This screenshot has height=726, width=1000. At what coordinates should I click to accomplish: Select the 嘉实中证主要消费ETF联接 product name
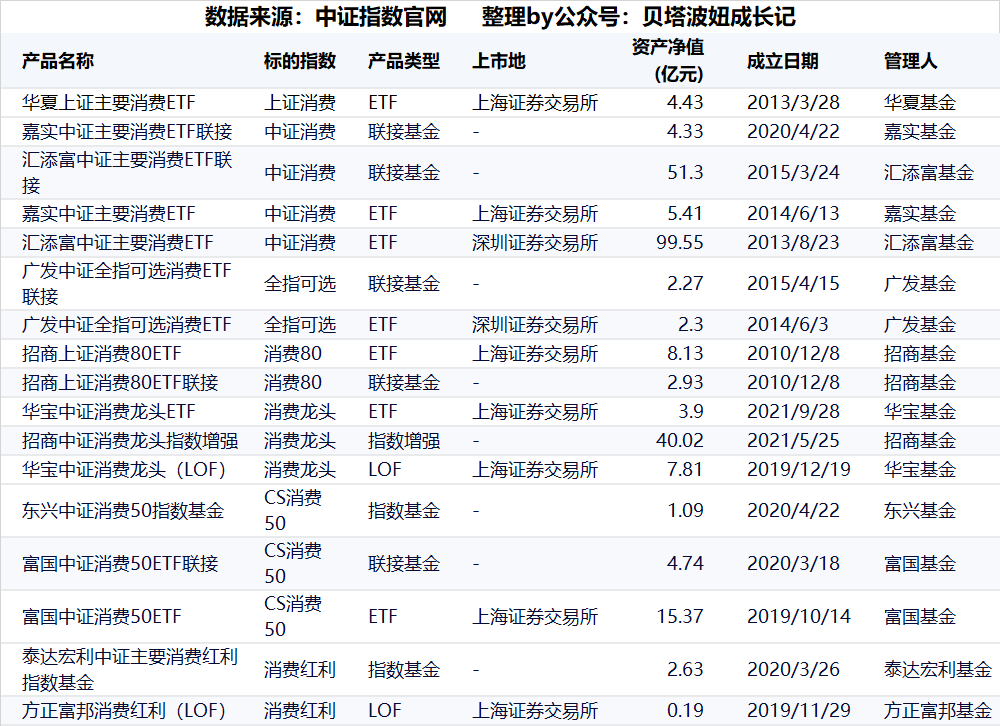(127, 131)
